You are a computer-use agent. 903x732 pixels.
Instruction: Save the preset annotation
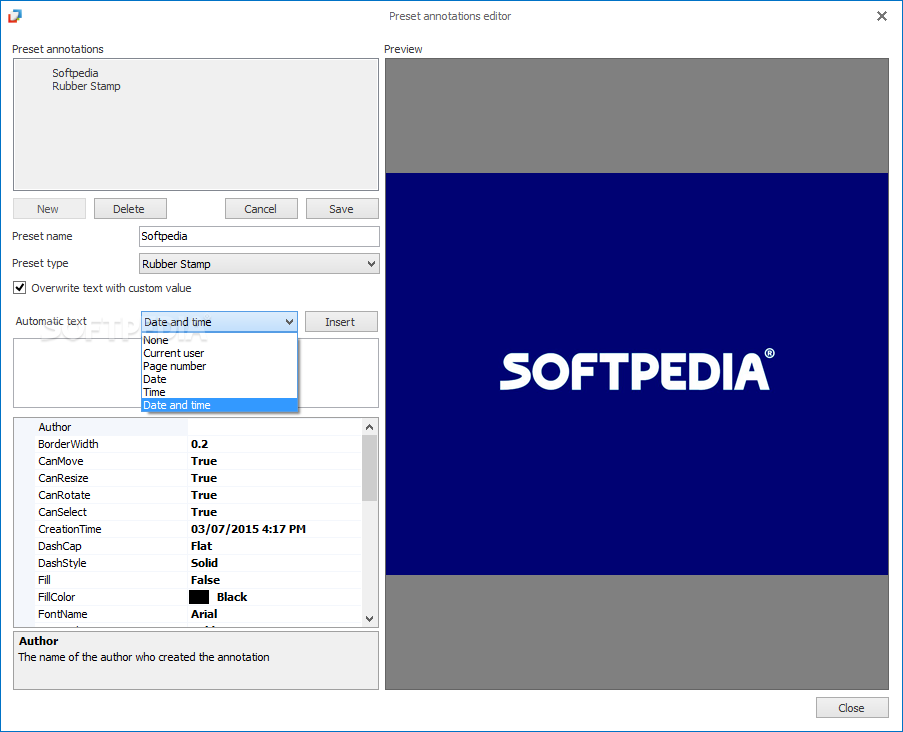pyautogui.click(x=342, y=208)
